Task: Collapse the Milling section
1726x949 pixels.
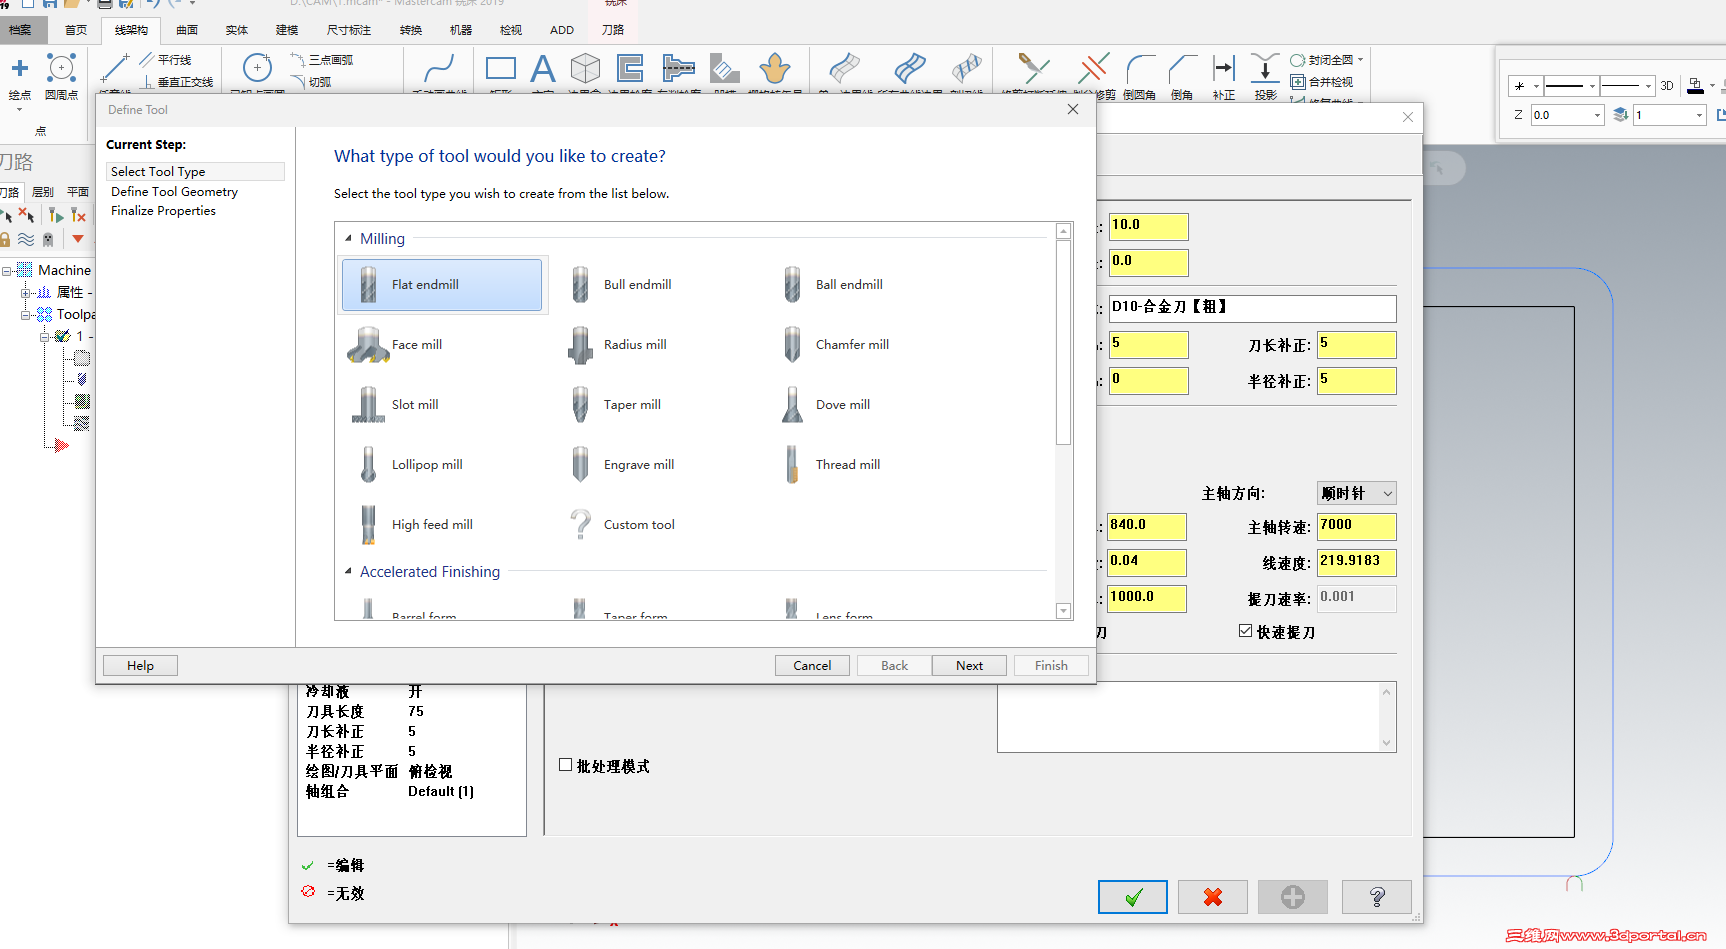Action: pos(348,238)
